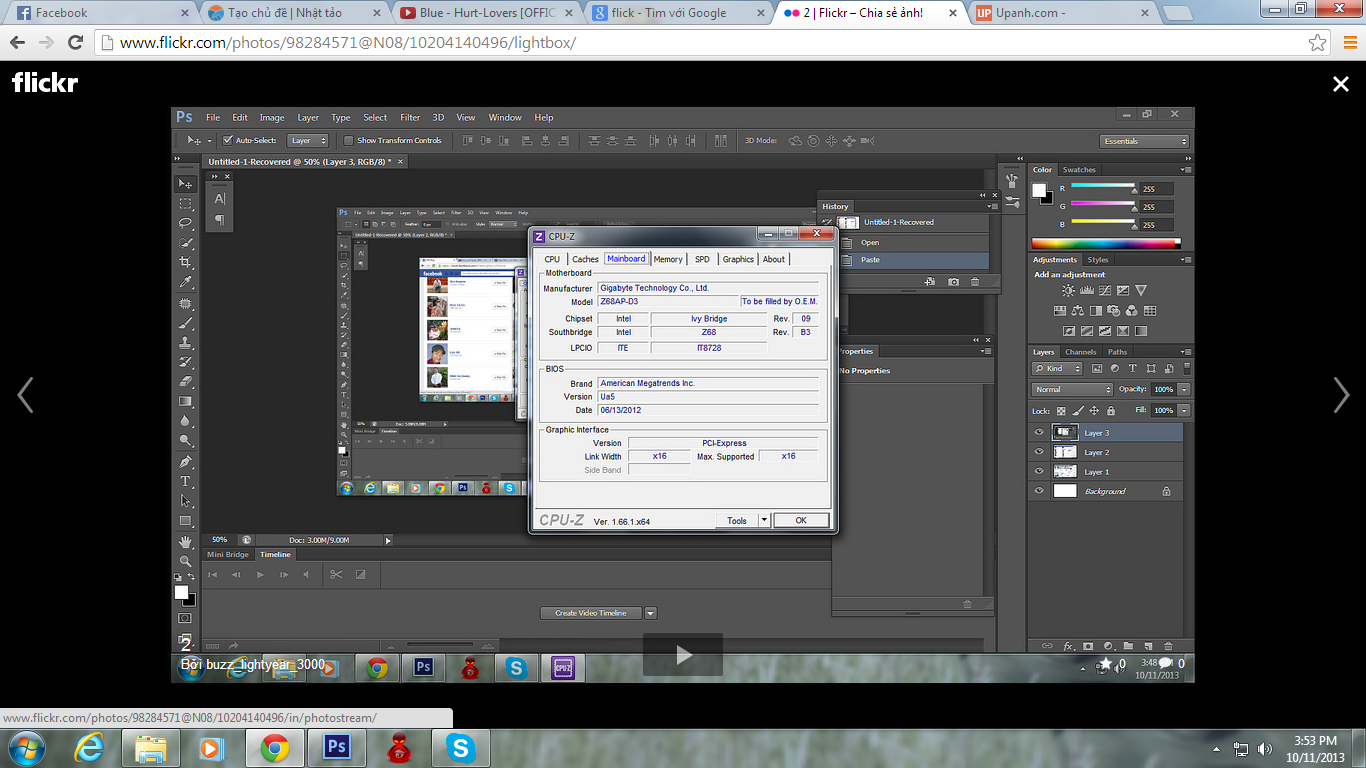
Task: Toggle the Auto-Select checkbox
Action: (228, 140)
